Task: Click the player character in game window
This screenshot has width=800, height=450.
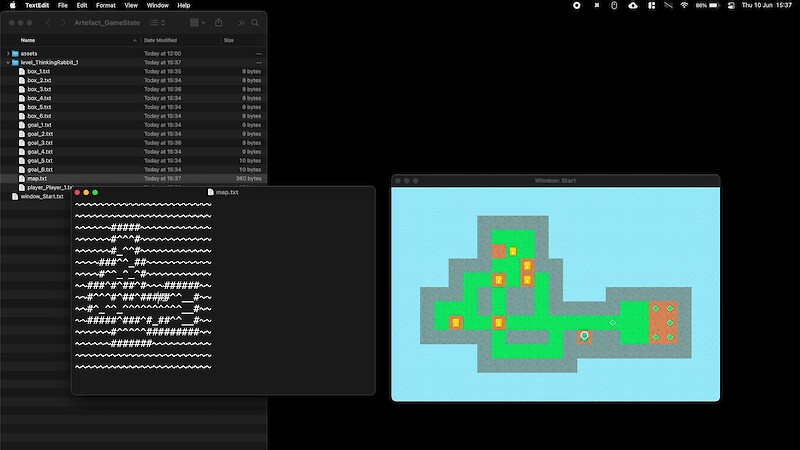Action: (584, 336)
